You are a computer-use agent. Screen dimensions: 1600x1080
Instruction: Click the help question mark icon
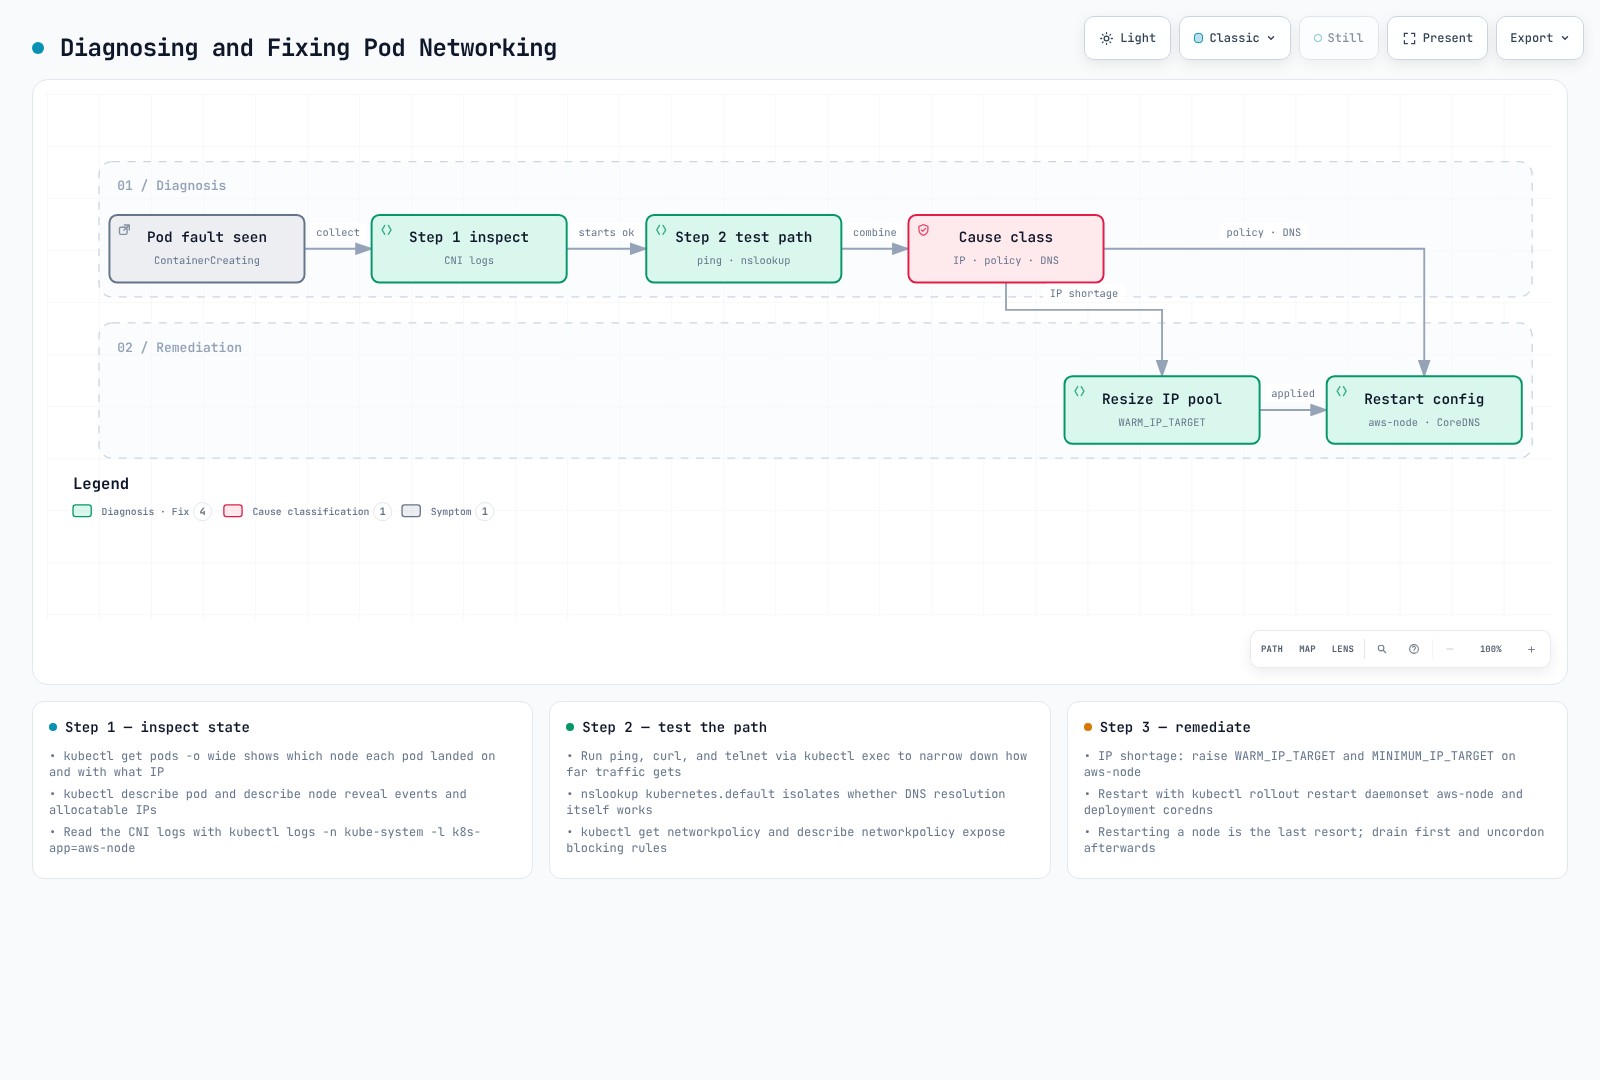[1414, 649]
